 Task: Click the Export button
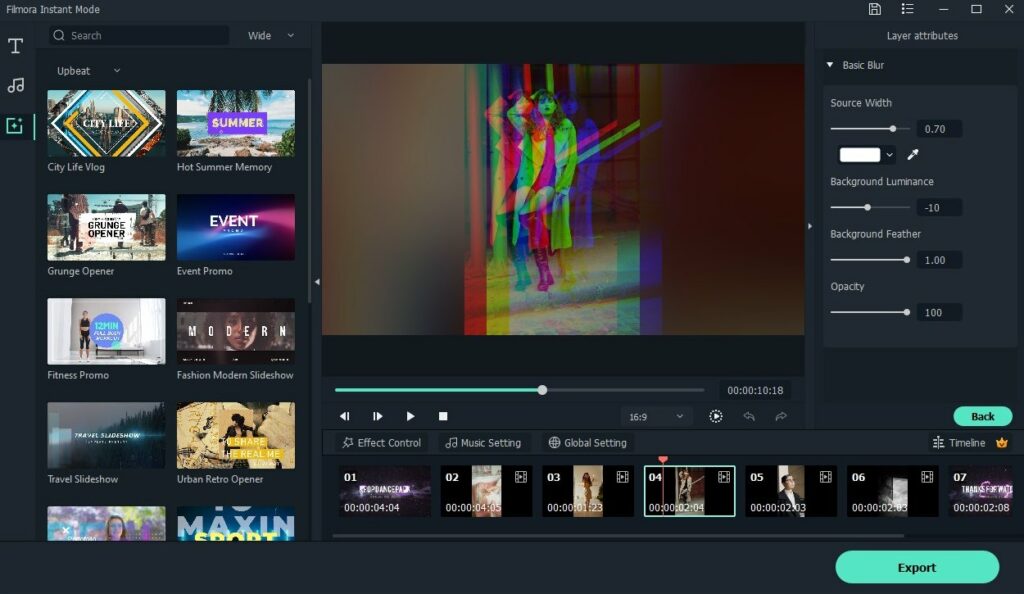916,567
